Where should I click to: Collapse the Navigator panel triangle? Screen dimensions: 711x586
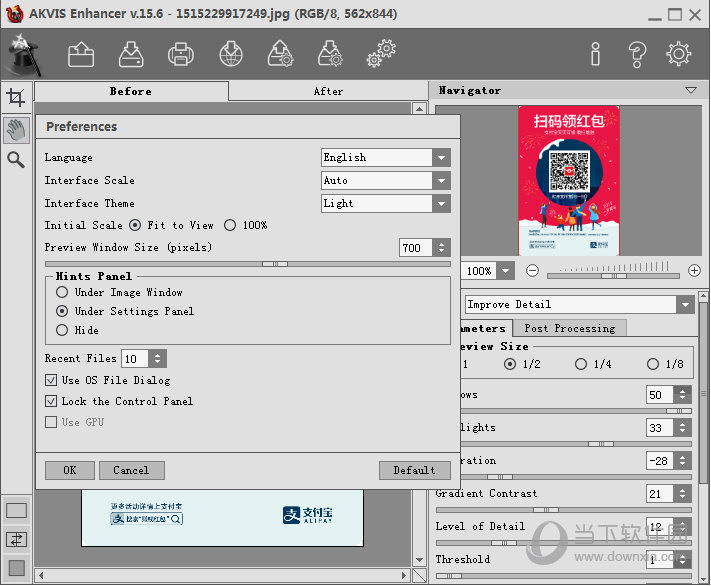pos(691,90)
